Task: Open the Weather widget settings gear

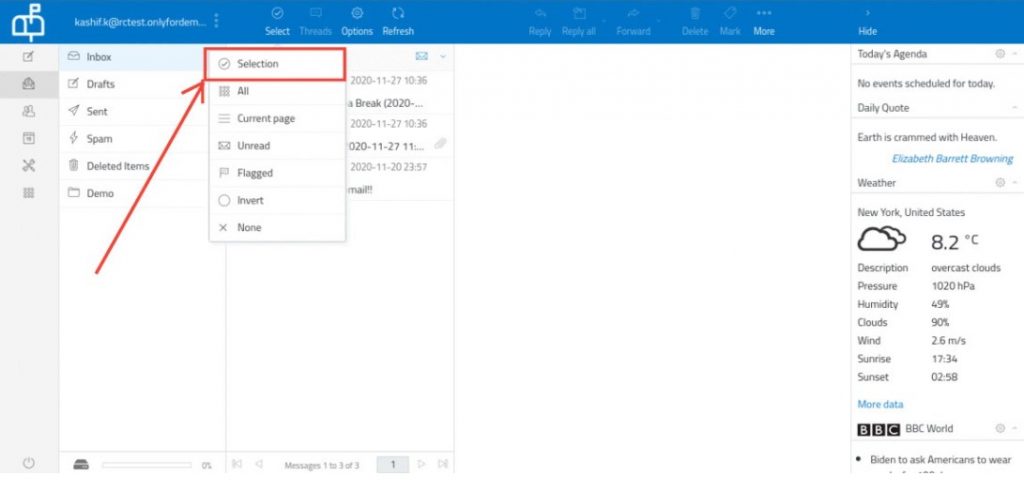Action: (x=999, y=183)
